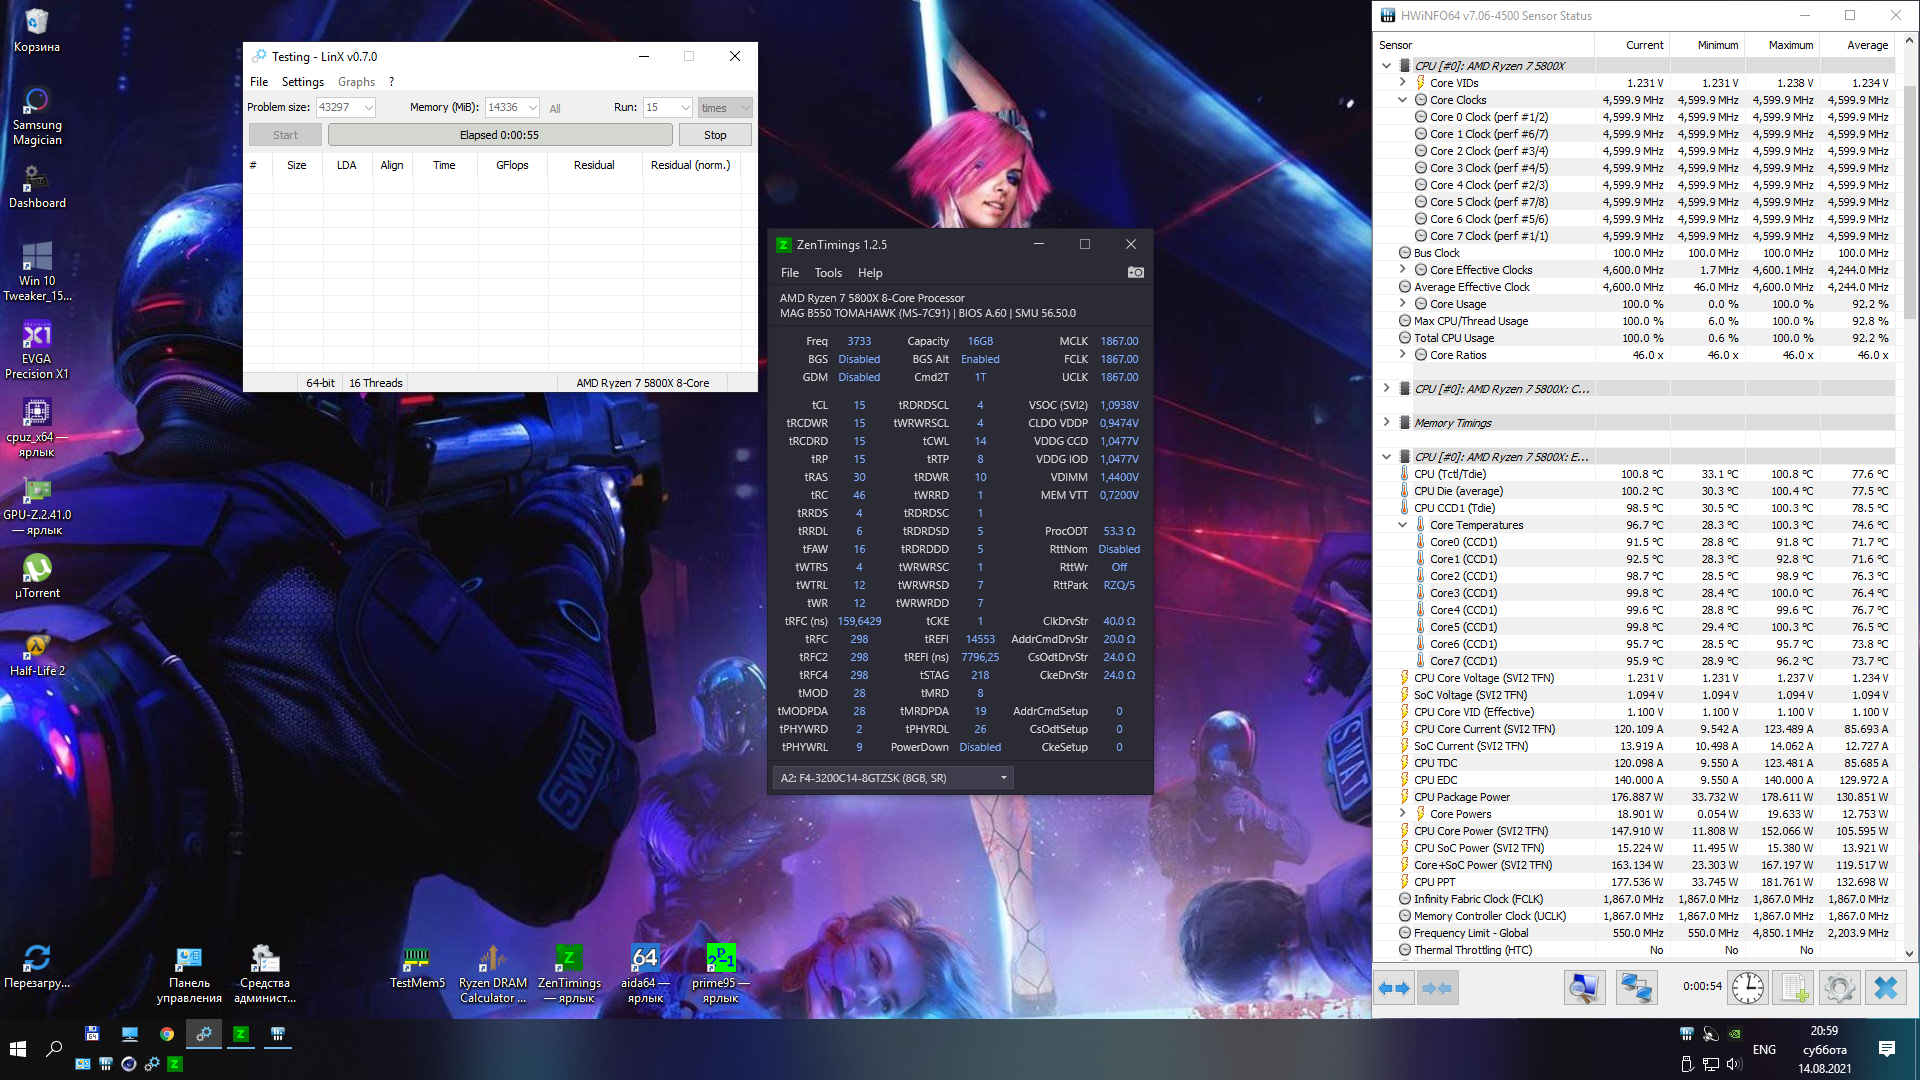Click the HWiNFO reset clock icon
The height and width of the screenshot is (1080, 1920).
1747,988
